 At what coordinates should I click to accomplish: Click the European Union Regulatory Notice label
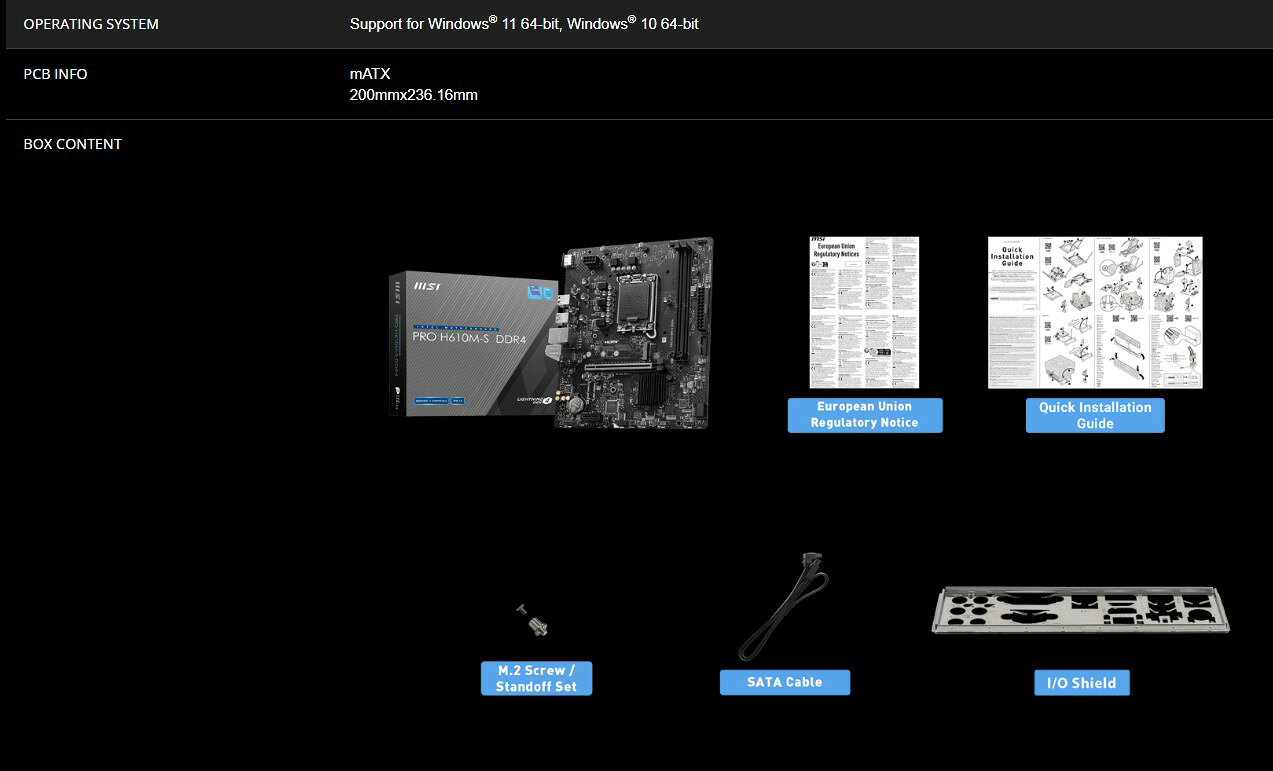(x=865, y=415)
